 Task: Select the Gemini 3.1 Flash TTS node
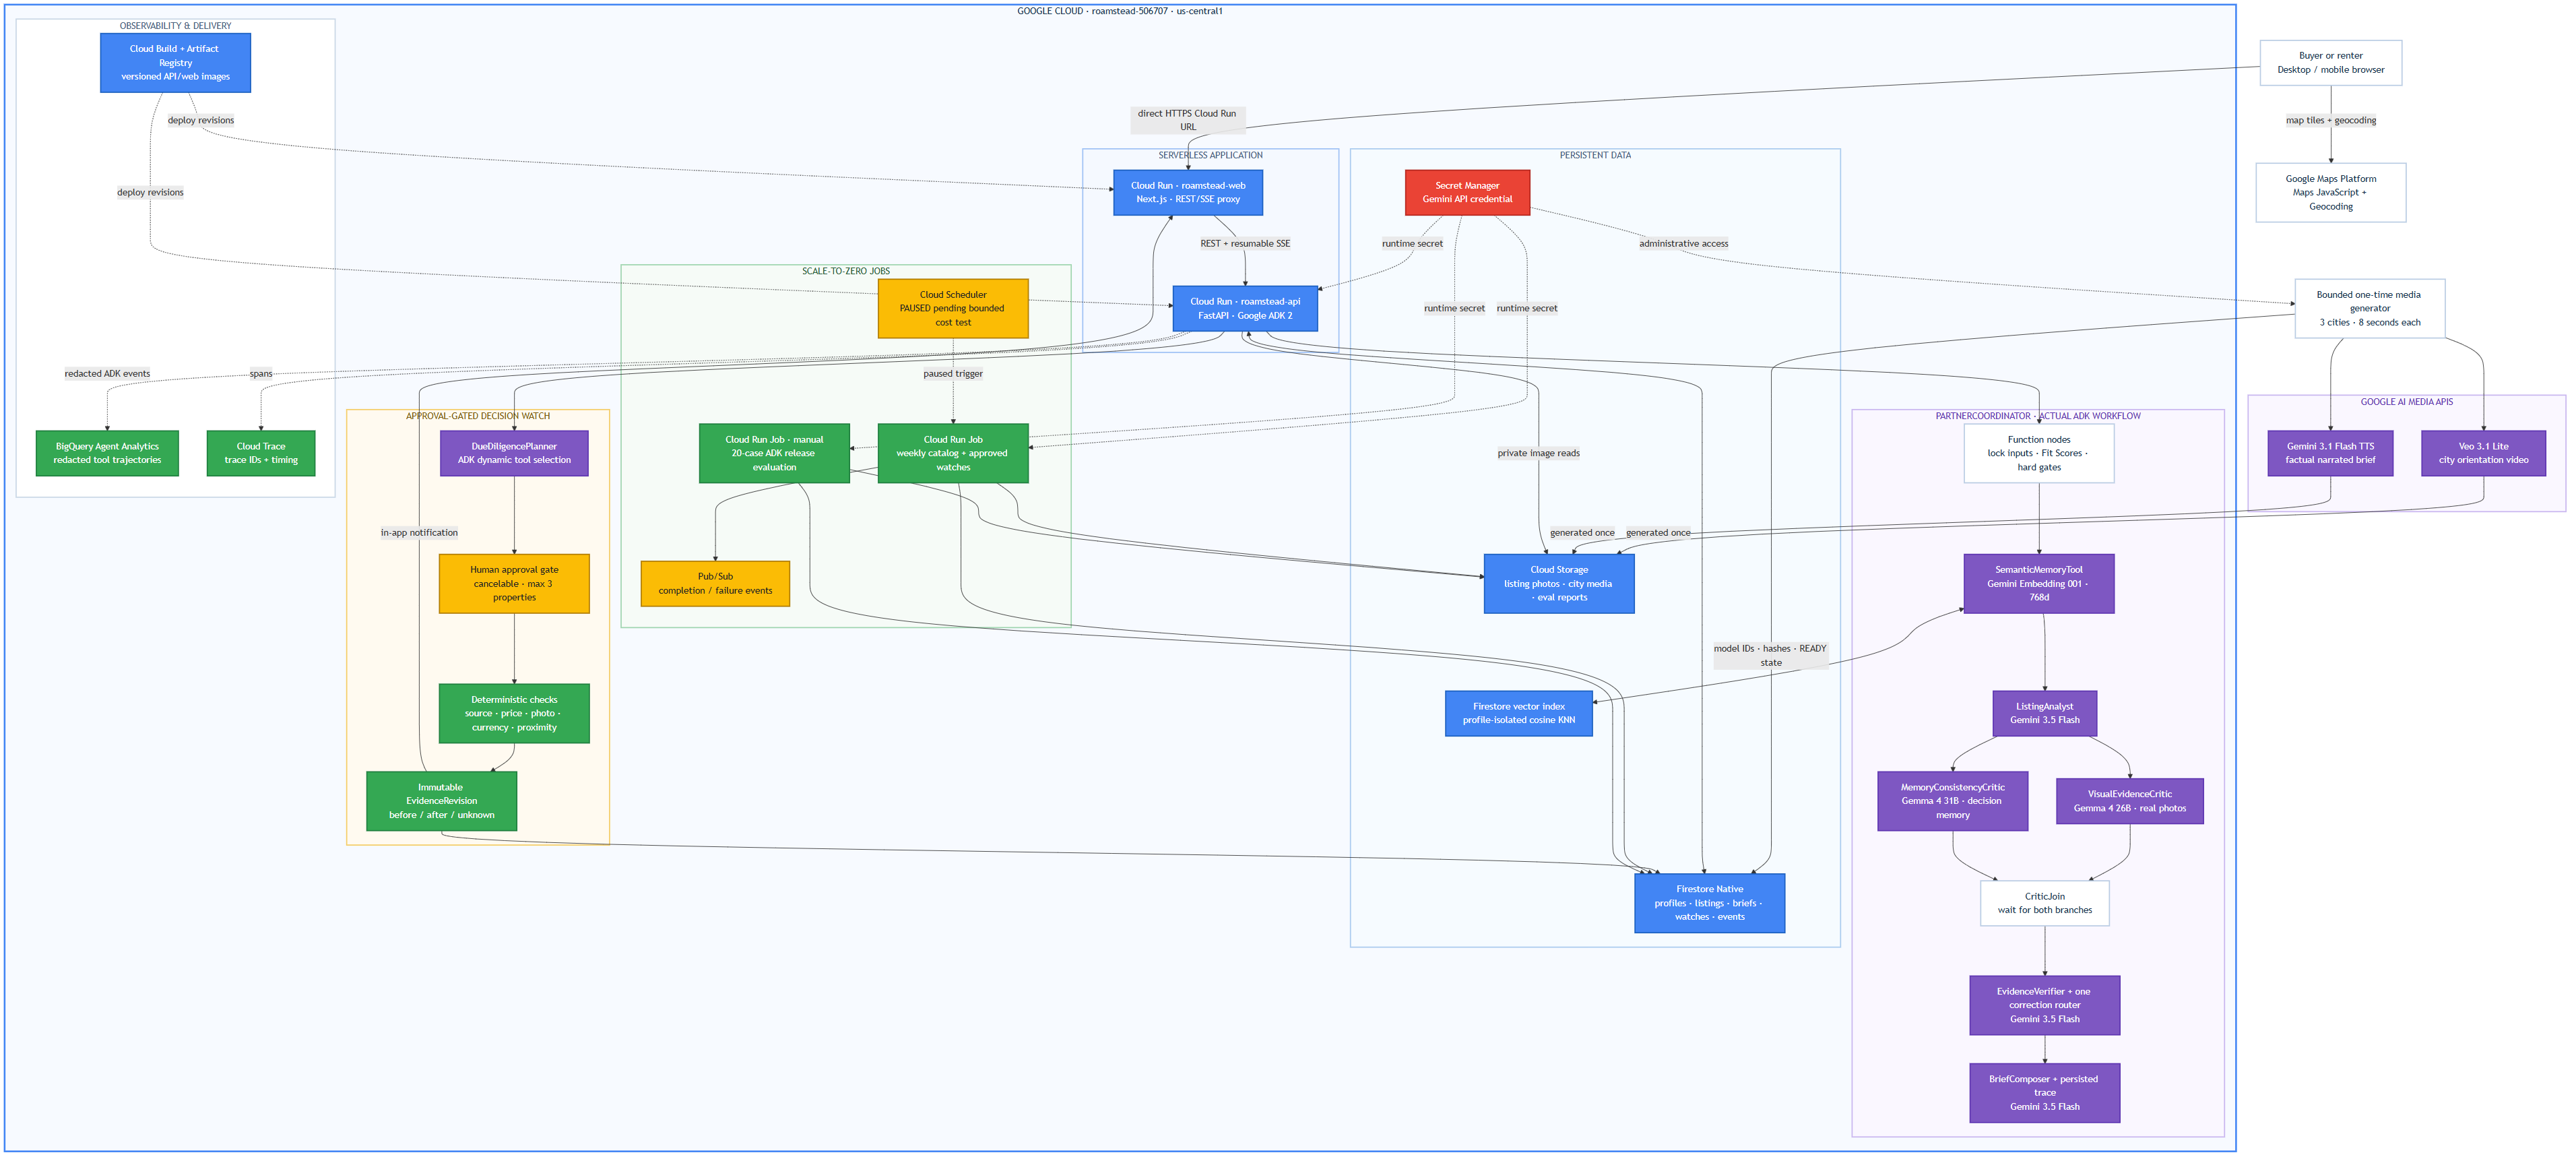pos(2330,453)
